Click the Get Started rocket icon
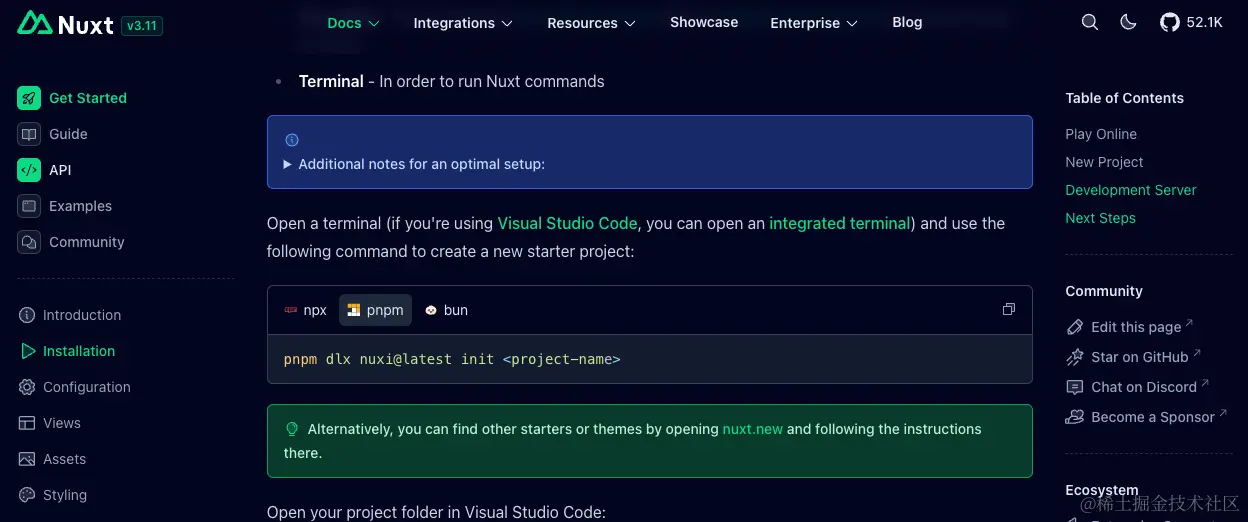Viewport: 1248px width, 522px height. (x=29, y=98)
